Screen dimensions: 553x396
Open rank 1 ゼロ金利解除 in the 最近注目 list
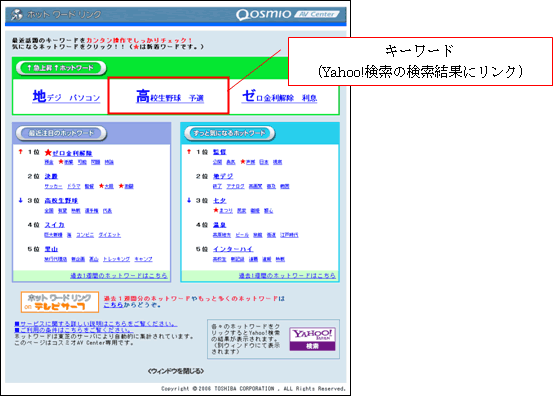[72, 153]
